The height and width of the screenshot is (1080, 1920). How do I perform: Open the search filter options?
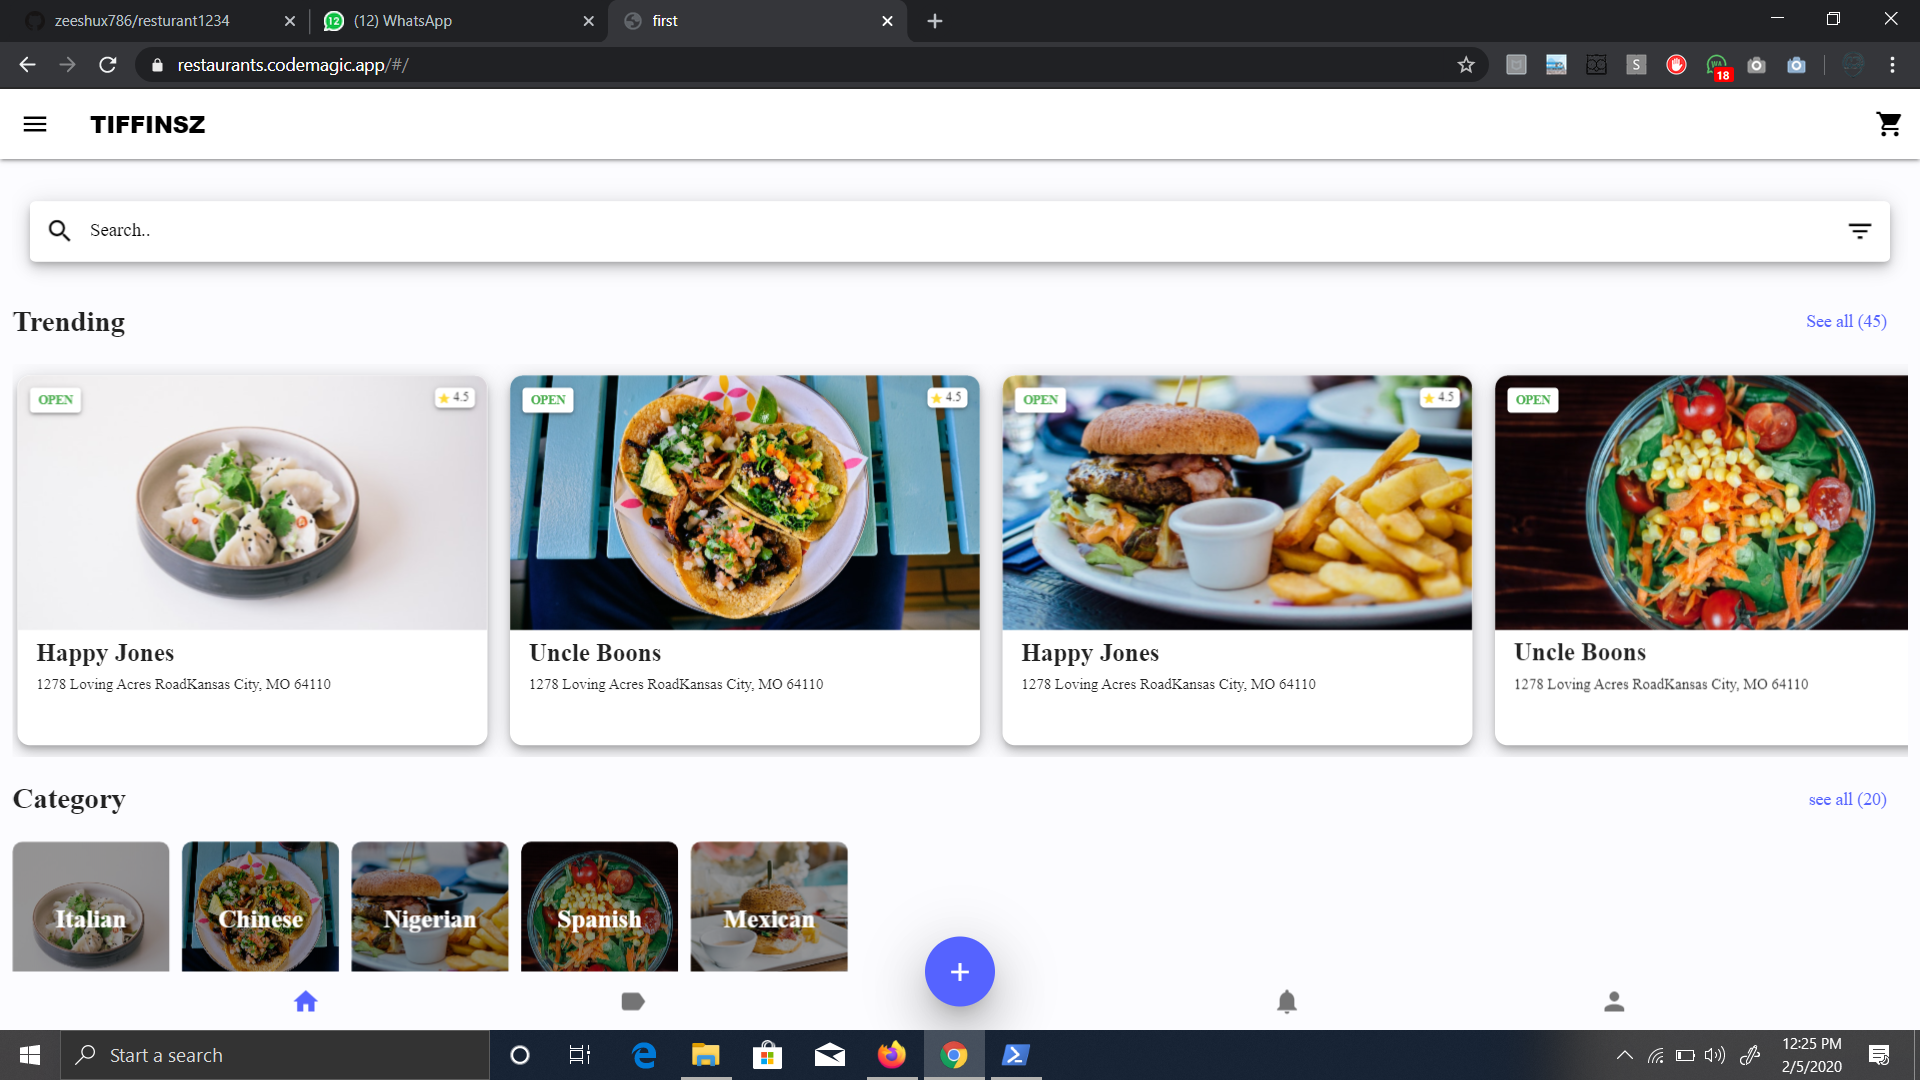1859,231
